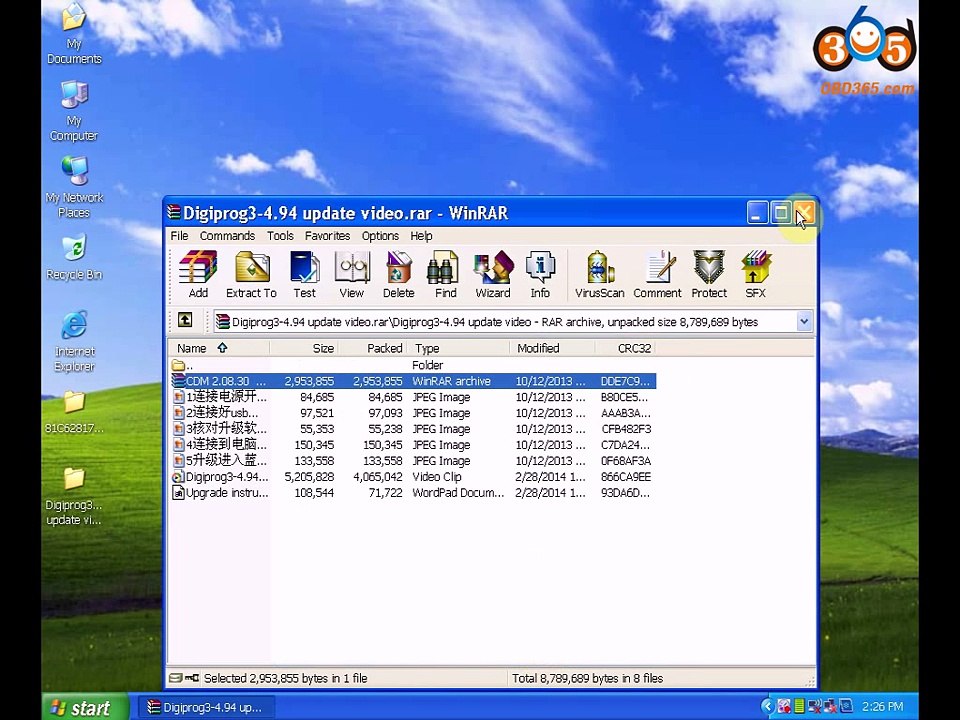The height and width of the screenshot is (720, 960).
Task: Click the Protect archive icon
Action: [x=709, y=274]
